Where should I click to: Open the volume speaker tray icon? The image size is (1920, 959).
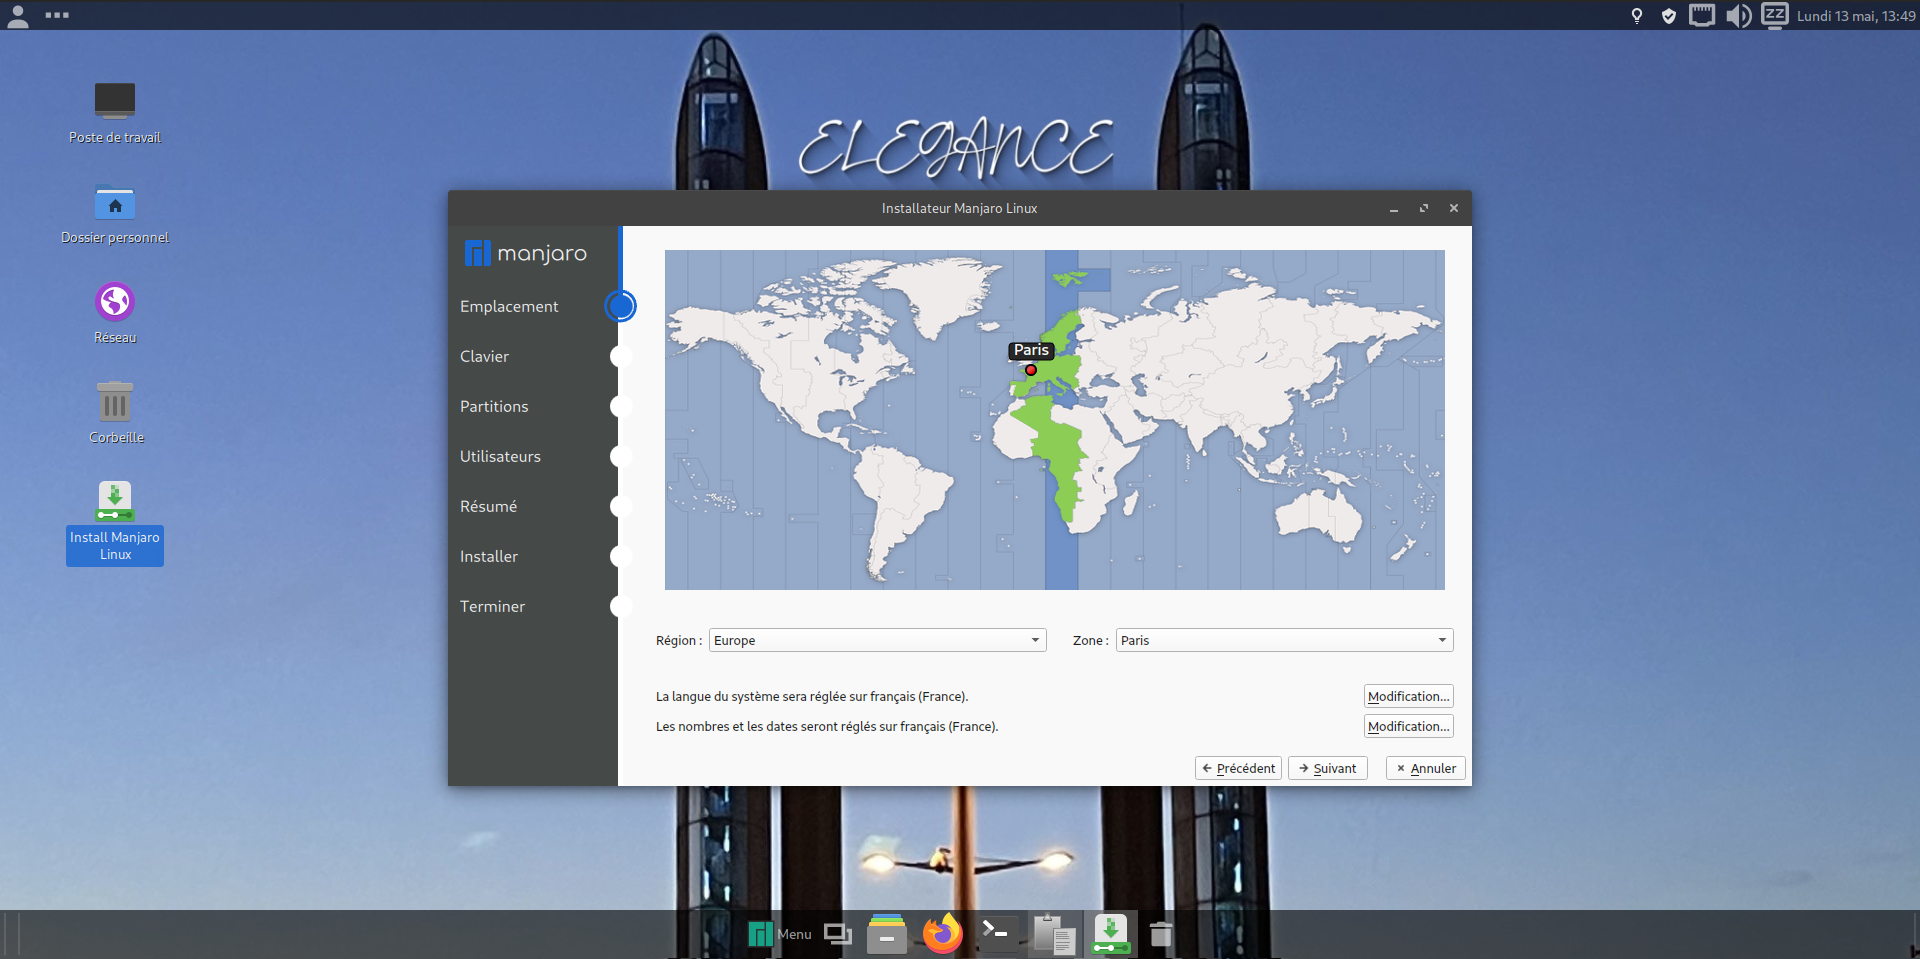point(1738,15)
